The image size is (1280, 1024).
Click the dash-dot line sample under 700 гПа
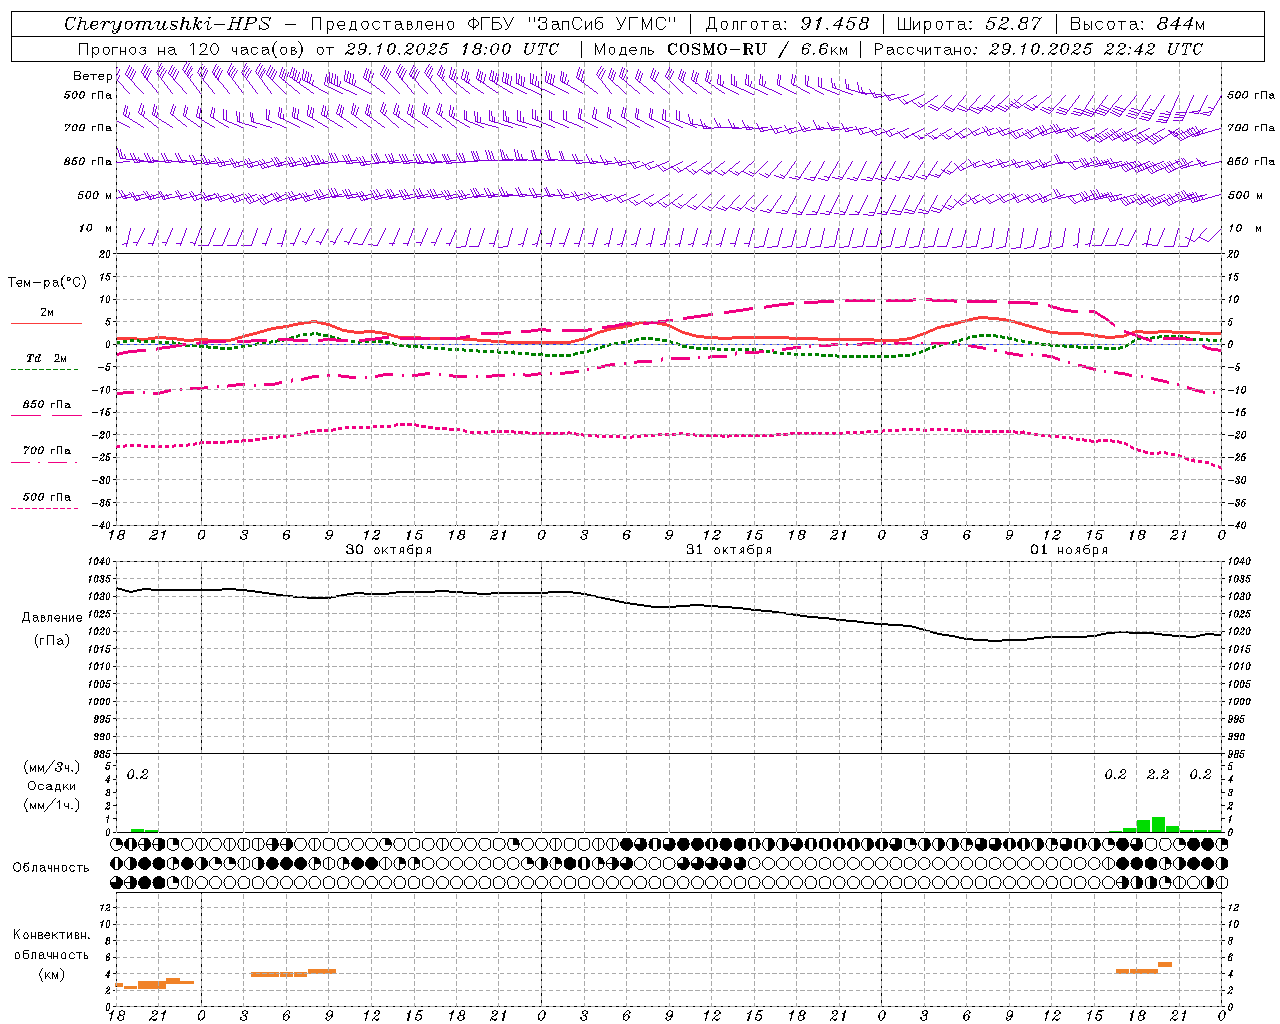(x=45, y=462)
